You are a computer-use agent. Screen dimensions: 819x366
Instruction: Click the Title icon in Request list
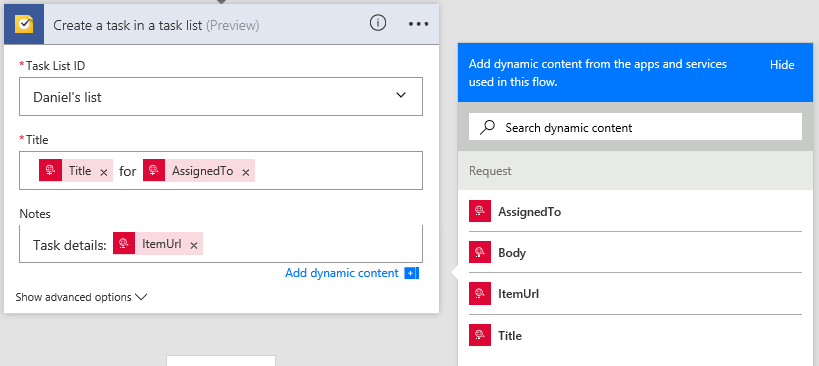click(479, 335)
